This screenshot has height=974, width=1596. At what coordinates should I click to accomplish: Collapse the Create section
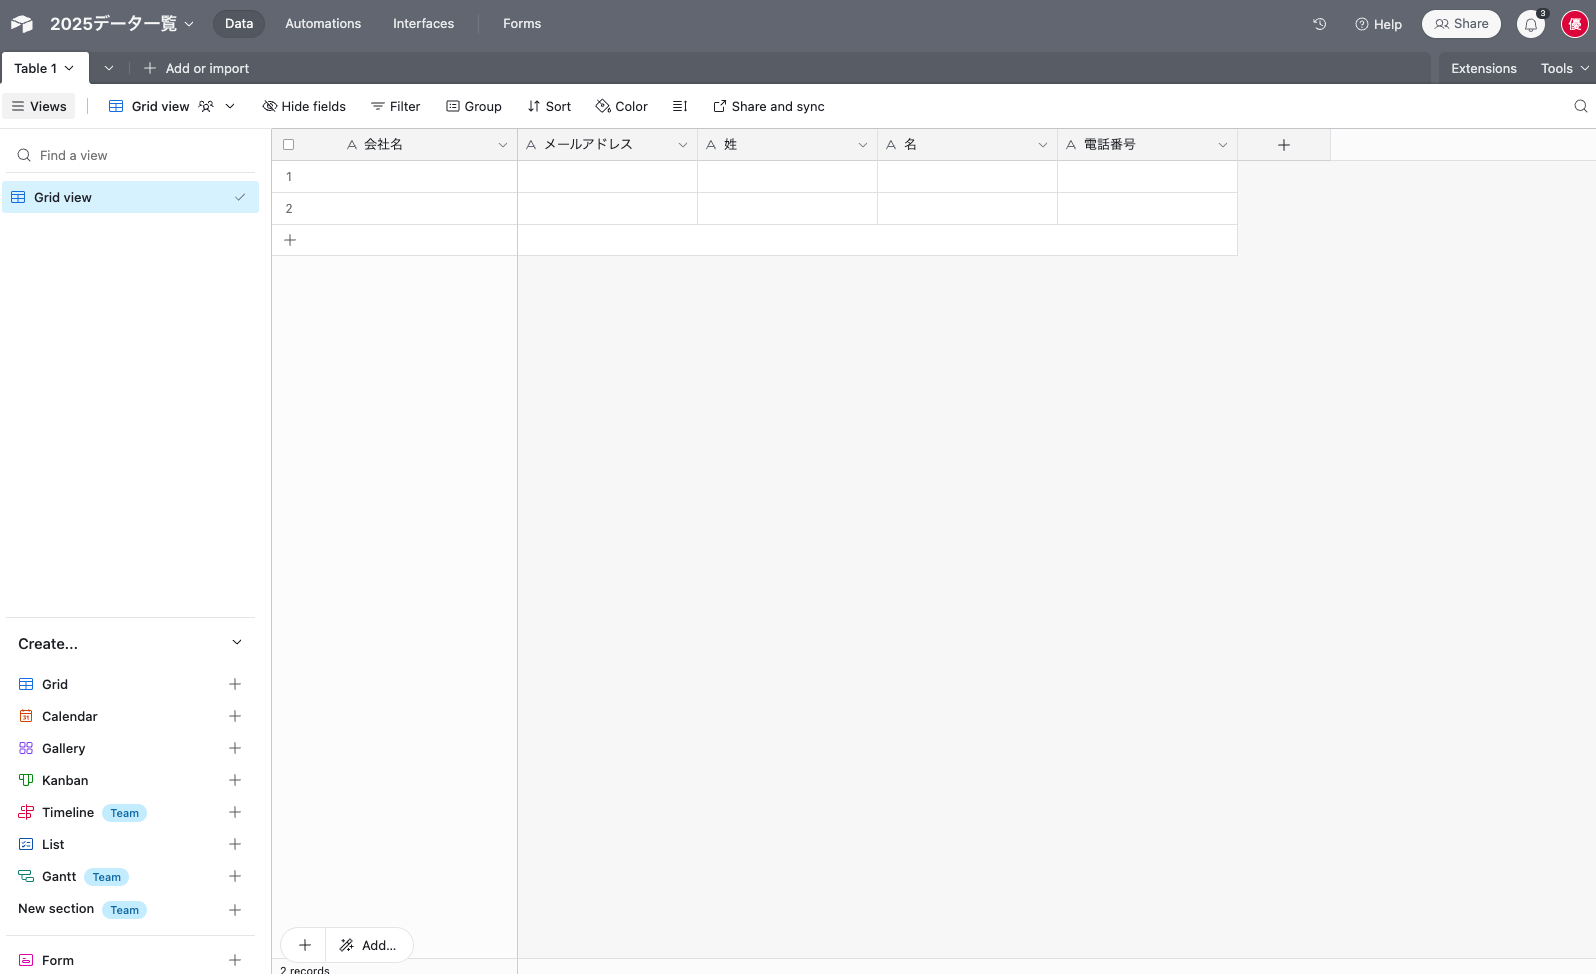237,643
